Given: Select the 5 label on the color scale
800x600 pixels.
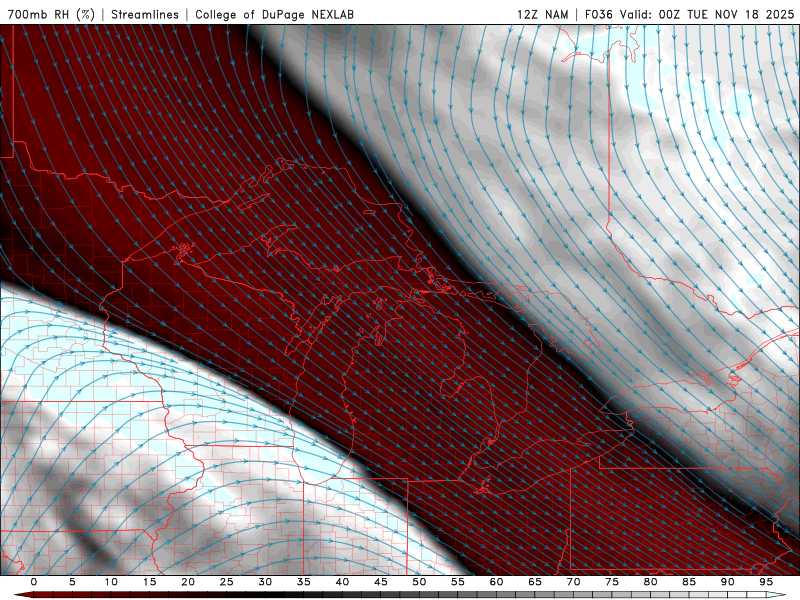Looking at the screenshot, I should (x=72, y=582).
